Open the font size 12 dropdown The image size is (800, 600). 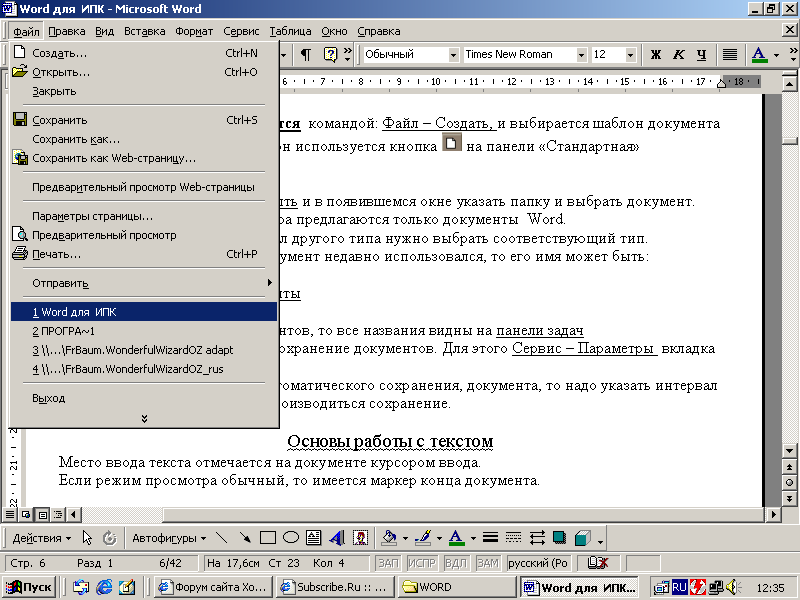click(630, 55)
